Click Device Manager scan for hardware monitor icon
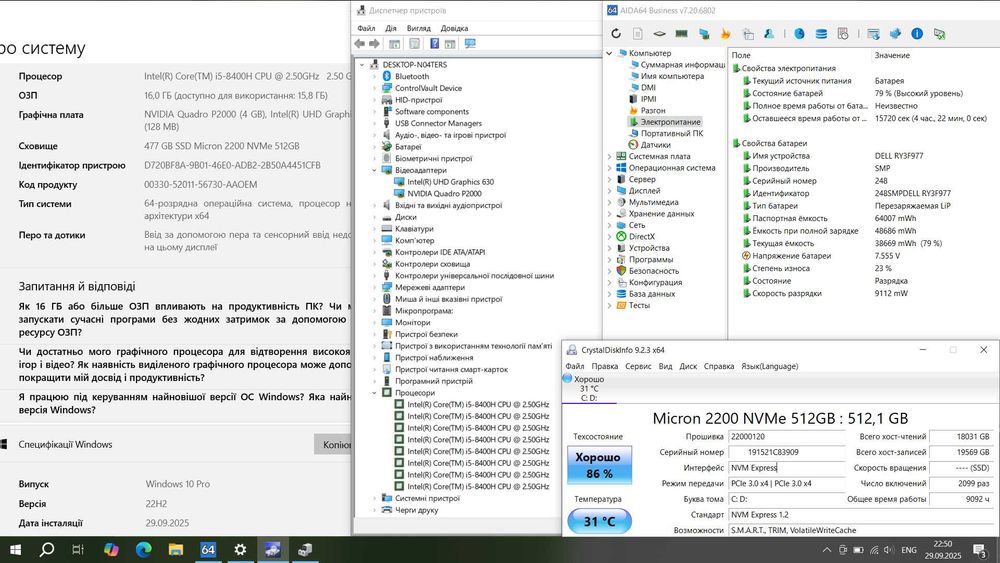1000x563 pixels. click(x=470, y=43)
